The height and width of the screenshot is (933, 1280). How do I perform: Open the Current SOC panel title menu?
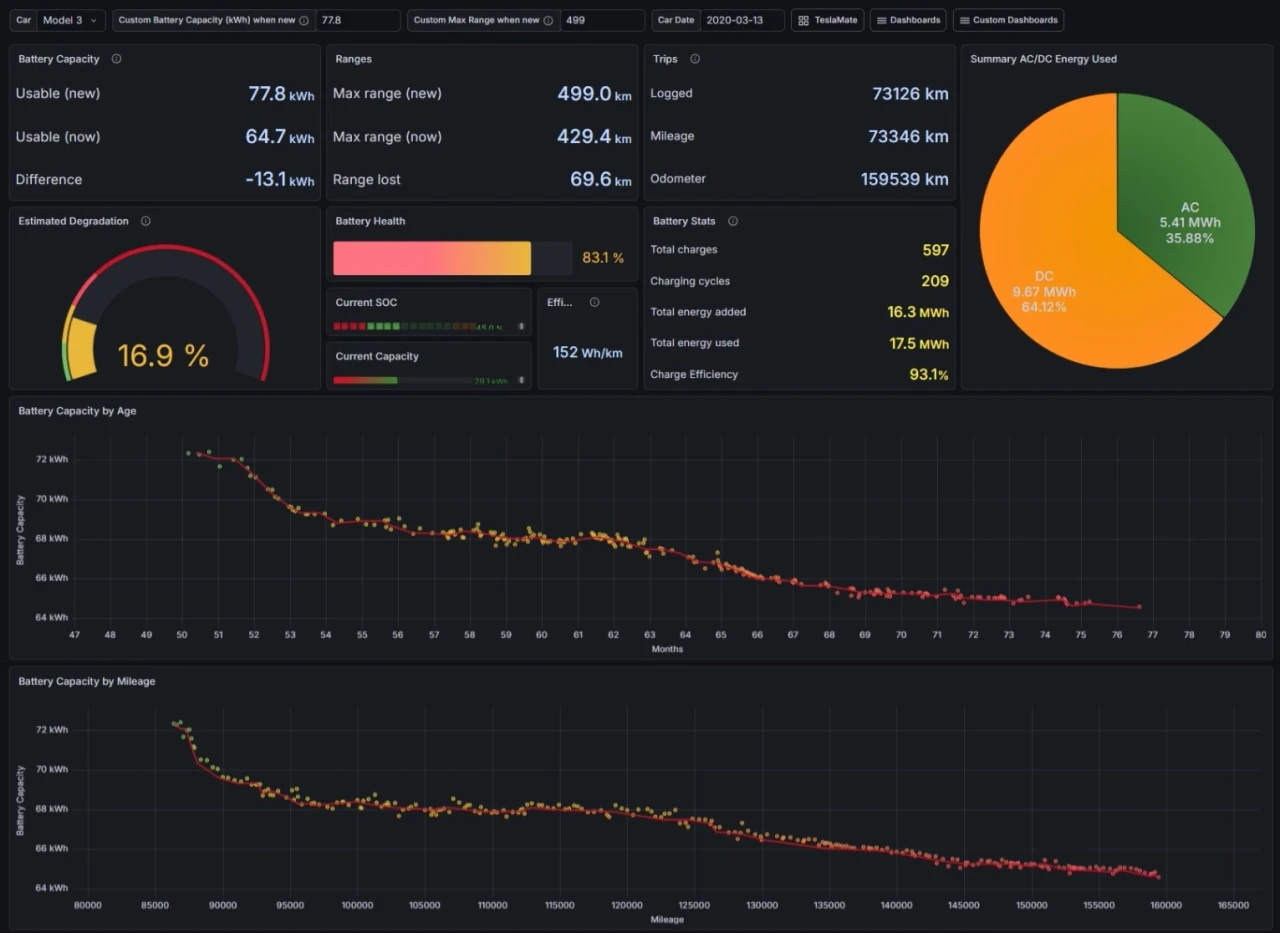(x=366, y=302)
